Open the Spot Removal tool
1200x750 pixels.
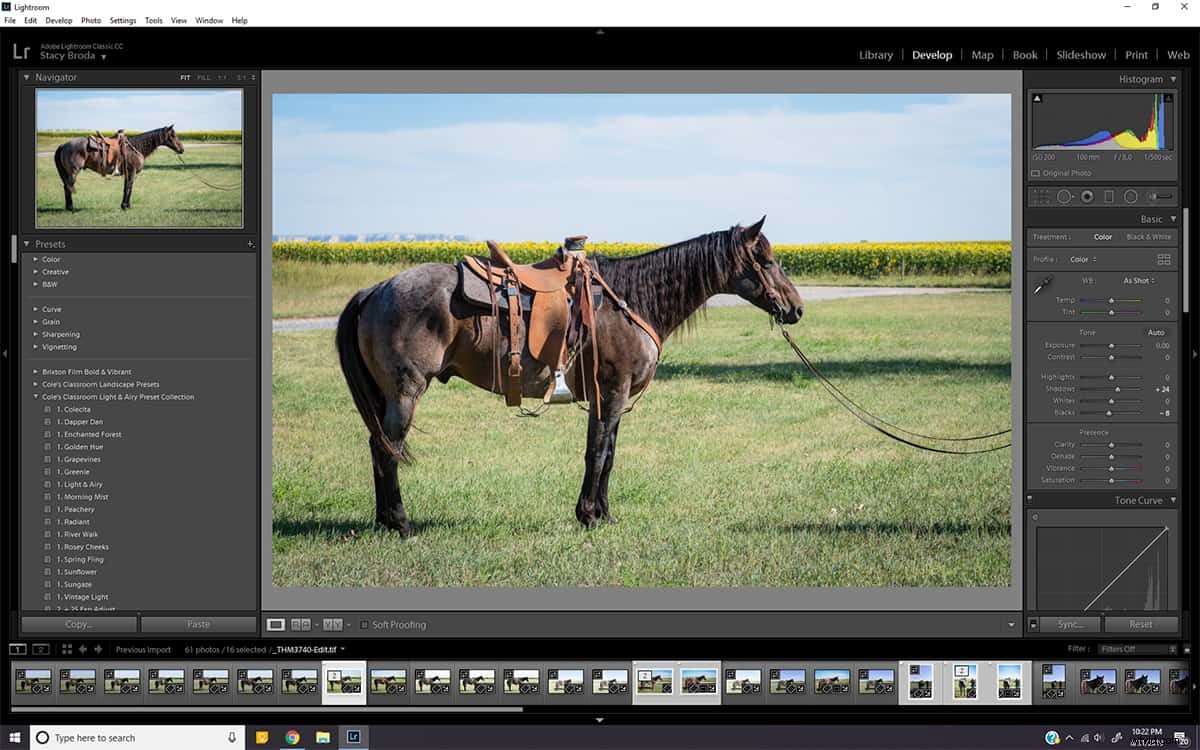1063,196
